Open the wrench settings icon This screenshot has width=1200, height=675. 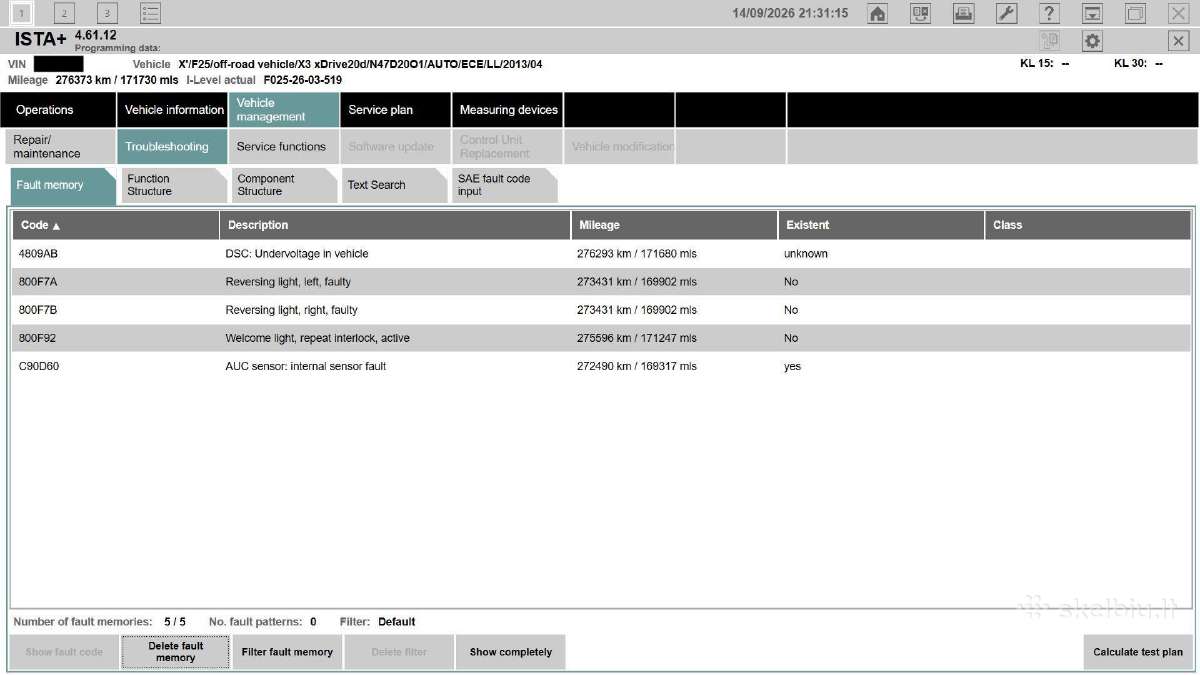click(x=1007, y=13)
